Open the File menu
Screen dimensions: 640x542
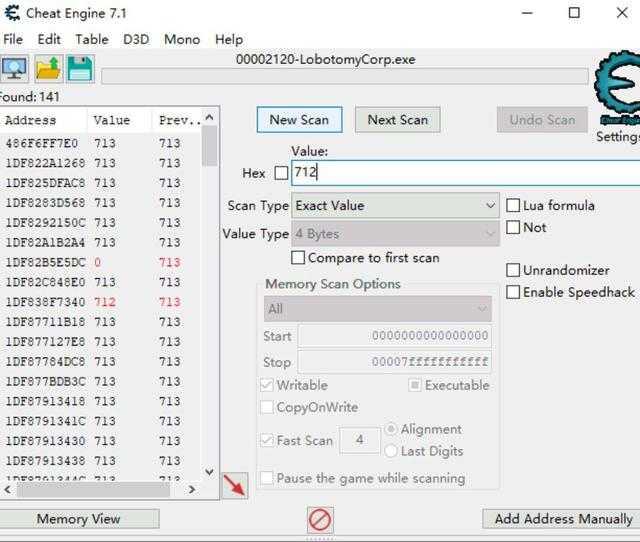[x=13, y=40]
